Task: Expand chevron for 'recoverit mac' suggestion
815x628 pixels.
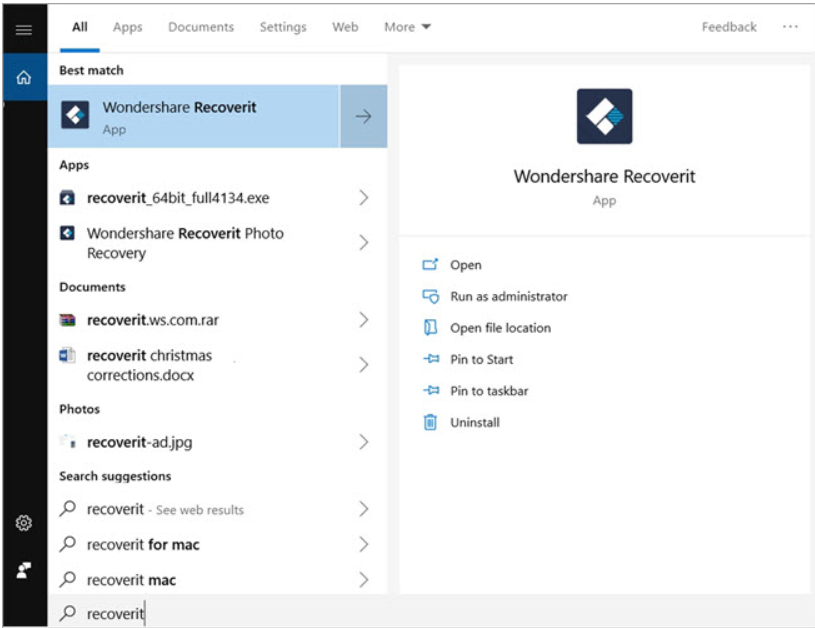Action: (364, 580)
